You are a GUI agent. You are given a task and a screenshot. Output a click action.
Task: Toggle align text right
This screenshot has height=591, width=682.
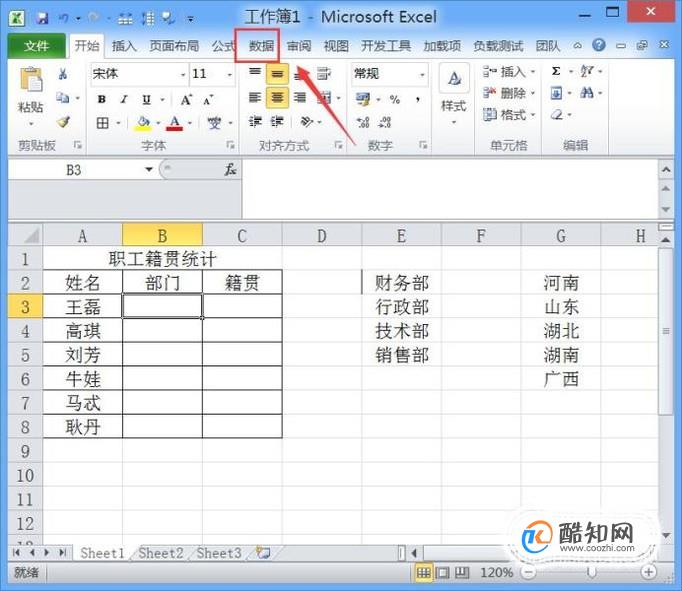pos(300,97)
